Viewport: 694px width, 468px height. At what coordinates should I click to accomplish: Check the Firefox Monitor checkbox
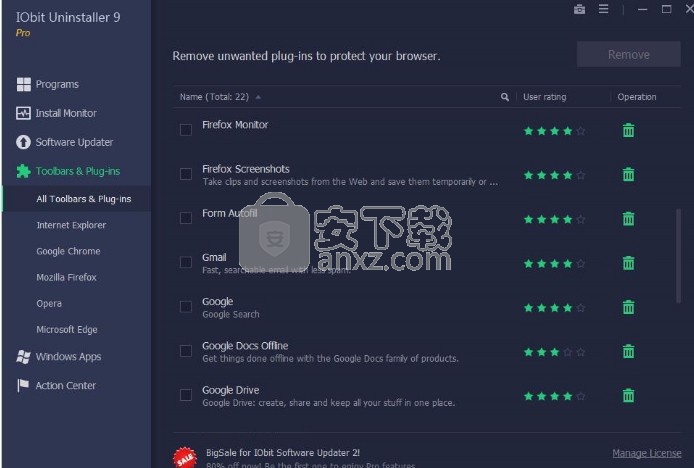[x=186, y=130]
